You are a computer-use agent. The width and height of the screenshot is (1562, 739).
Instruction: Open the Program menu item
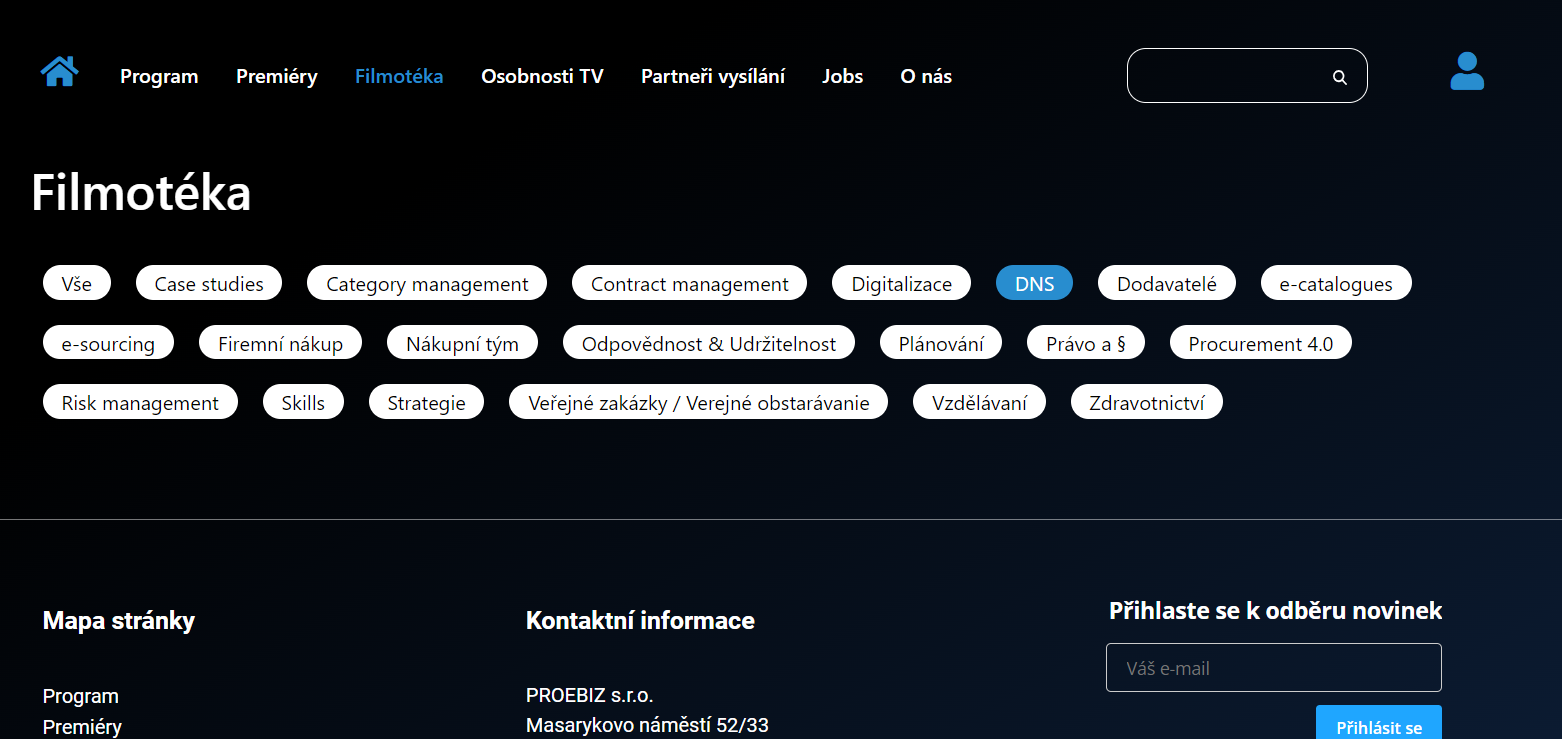(159, 76)
